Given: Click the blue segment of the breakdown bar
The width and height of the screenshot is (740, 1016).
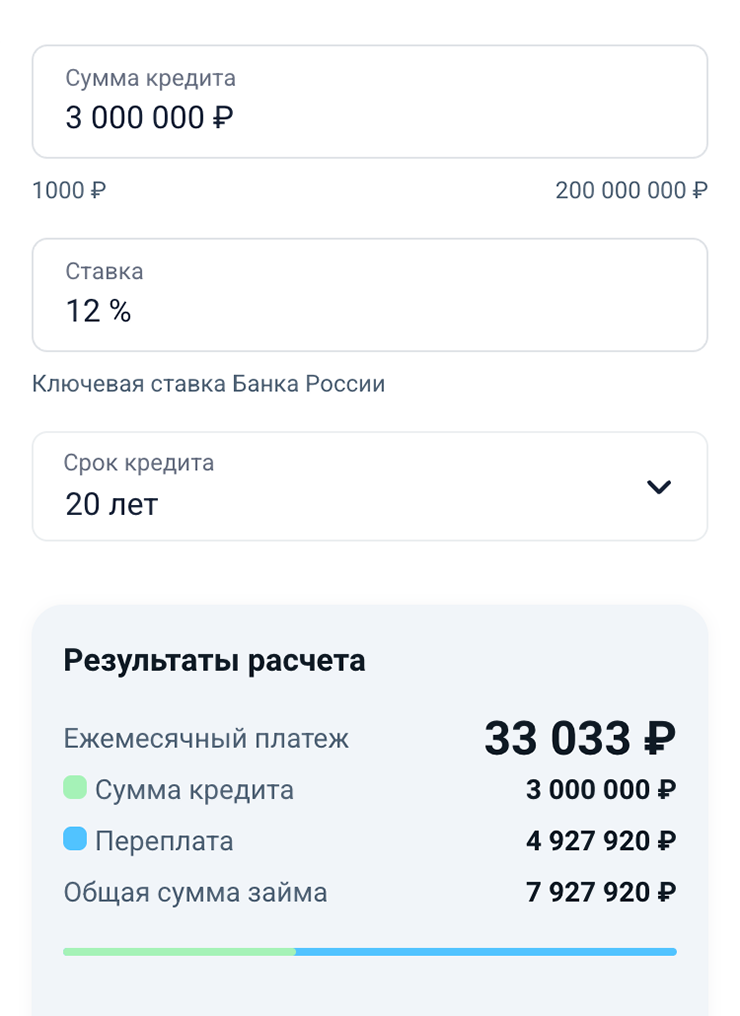Looking at the screenshot, I should pos(486,952).
